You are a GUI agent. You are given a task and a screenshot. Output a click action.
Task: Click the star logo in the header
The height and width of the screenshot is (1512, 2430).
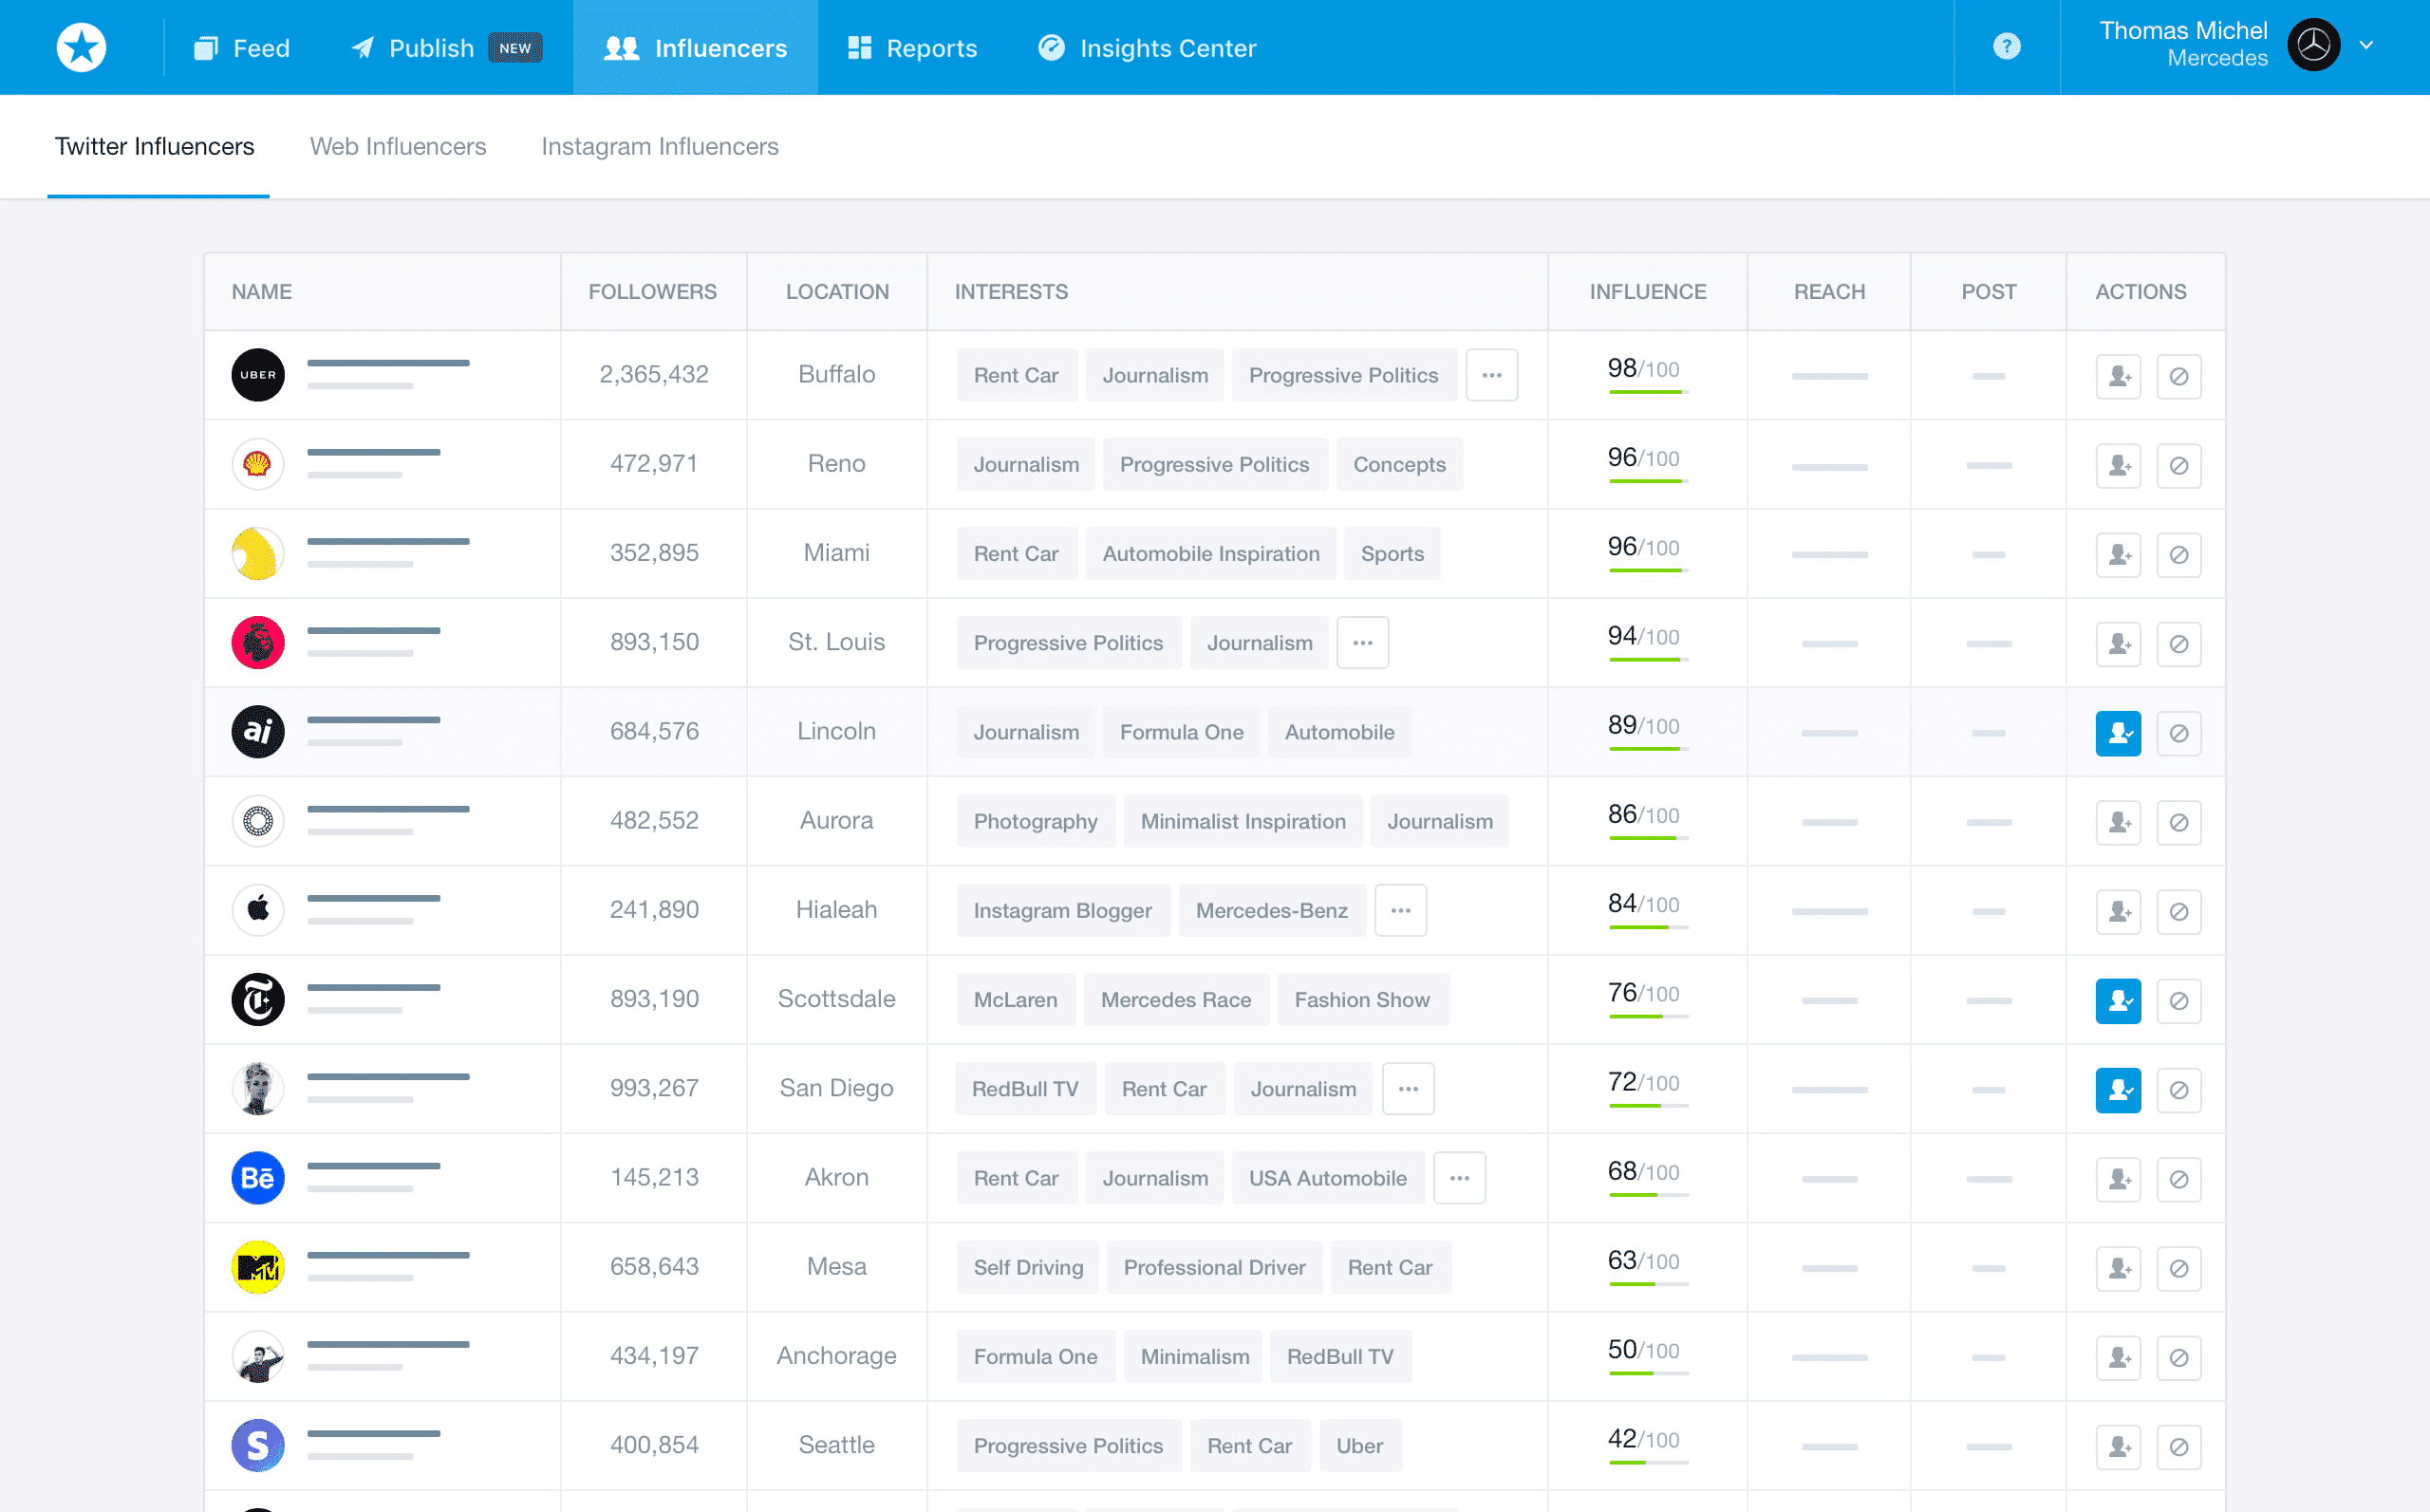pyautogui.click(x=81, y=47)
